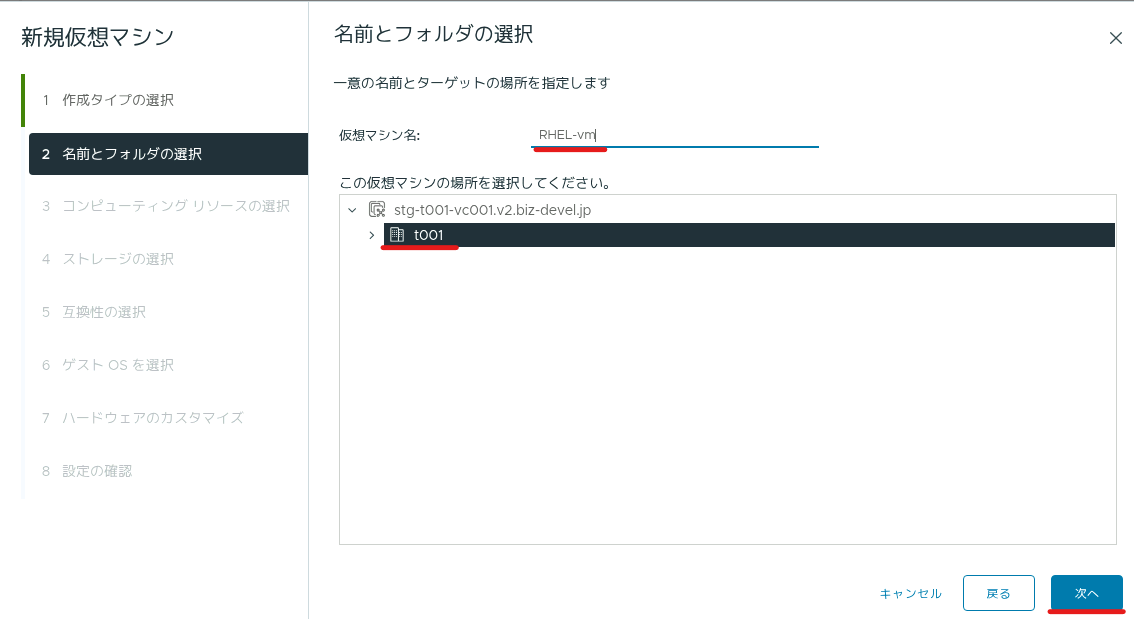Screen dimensions: 1134x619
Task: Collapse the stg-t001-vc001.v2.biz-devel.jp tree node
Action: (352, 210)
